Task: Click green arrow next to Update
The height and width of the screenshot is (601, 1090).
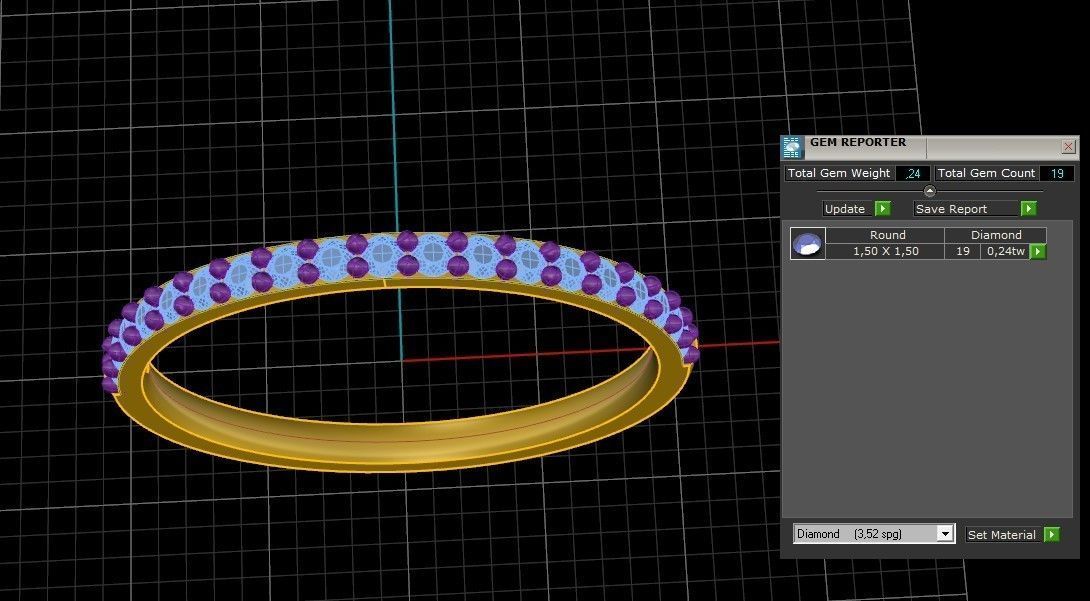Action: [882, 208]
